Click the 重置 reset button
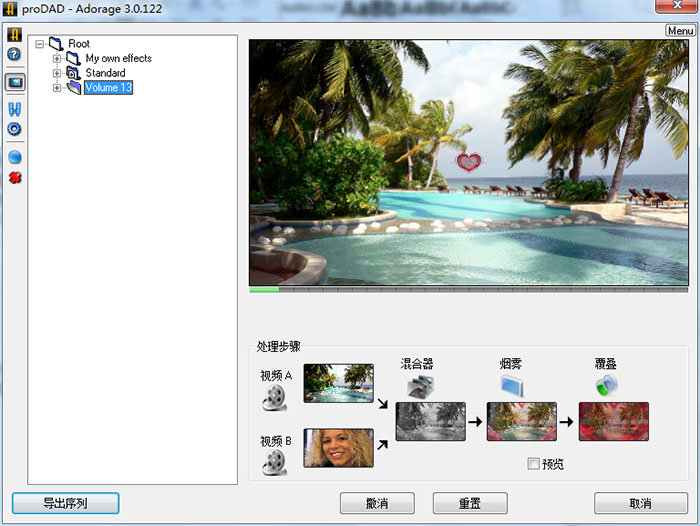This screenshot has width=700, height=526. [x=470, y=503]
